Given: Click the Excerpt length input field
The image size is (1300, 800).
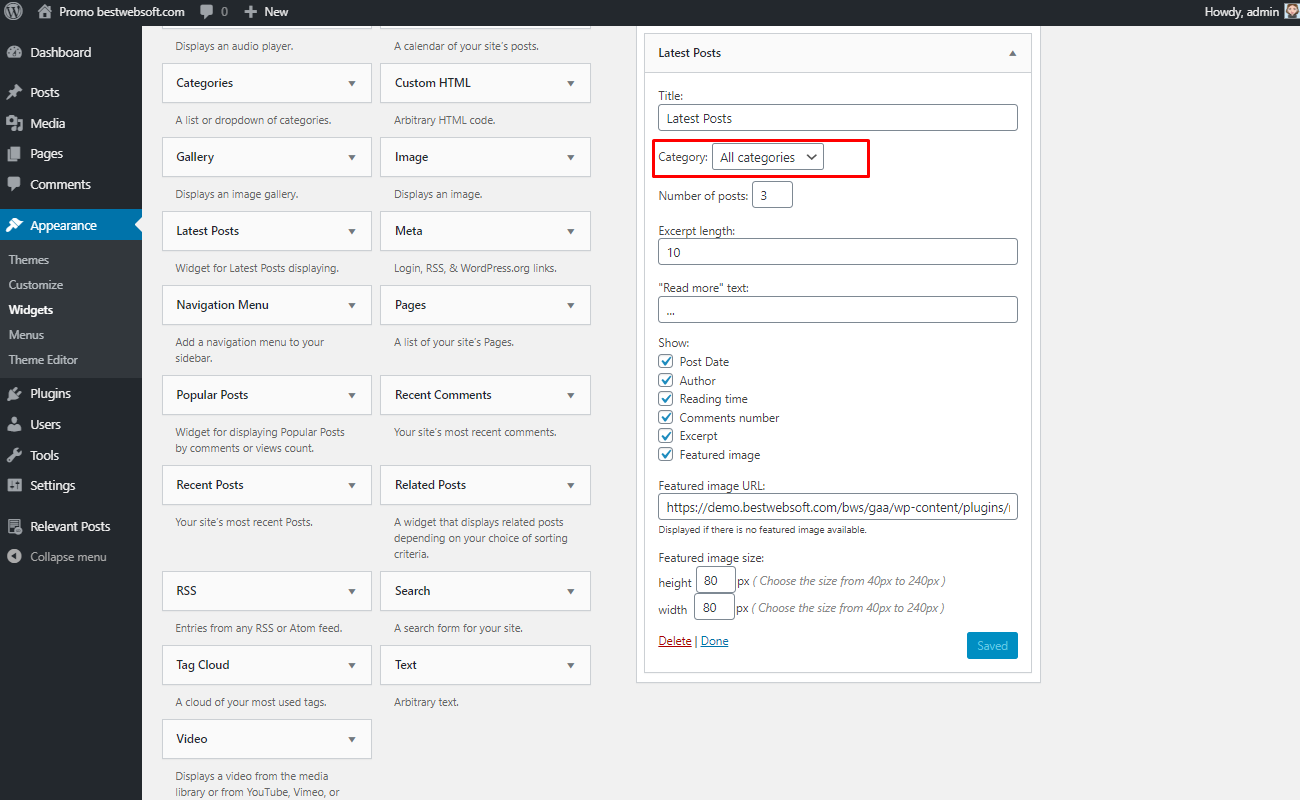Looking at the screenshot, I should (x=838, y=252).
